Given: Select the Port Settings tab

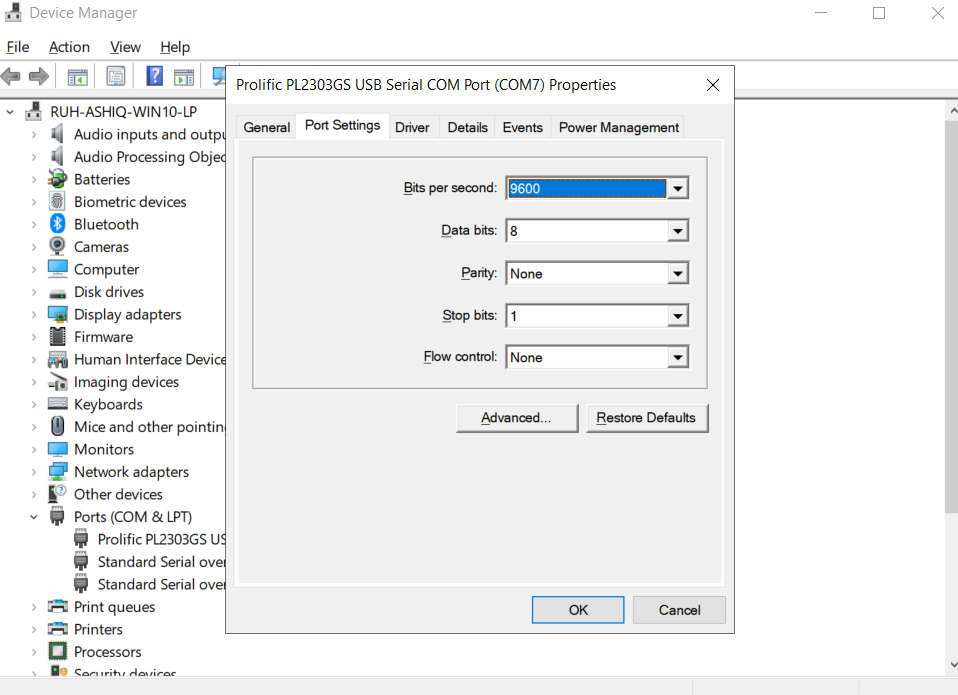Looking at the screenshot, I should tap(343, 125).
